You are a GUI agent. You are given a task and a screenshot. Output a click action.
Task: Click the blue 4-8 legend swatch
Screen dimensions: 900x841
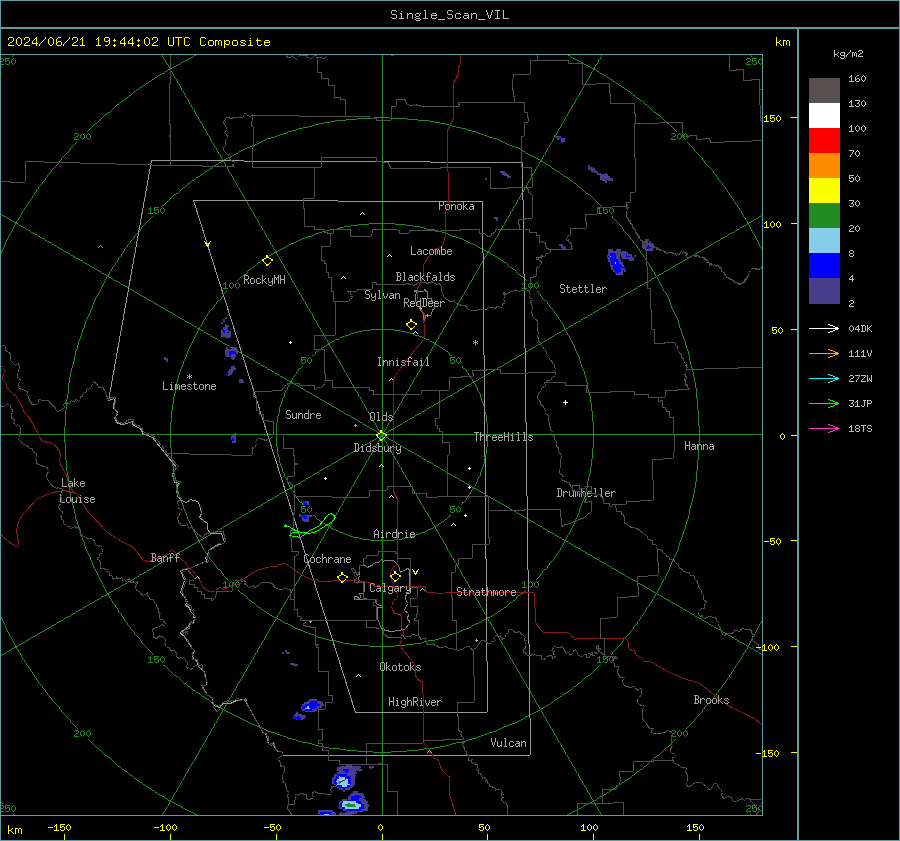pos(824,265)
